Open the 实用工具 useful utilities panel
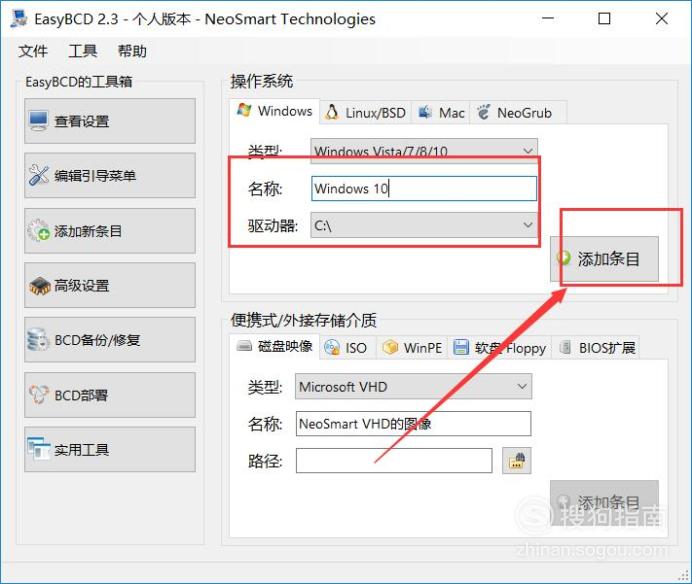Screen dimensions: 692x584 tap(110, 449)
